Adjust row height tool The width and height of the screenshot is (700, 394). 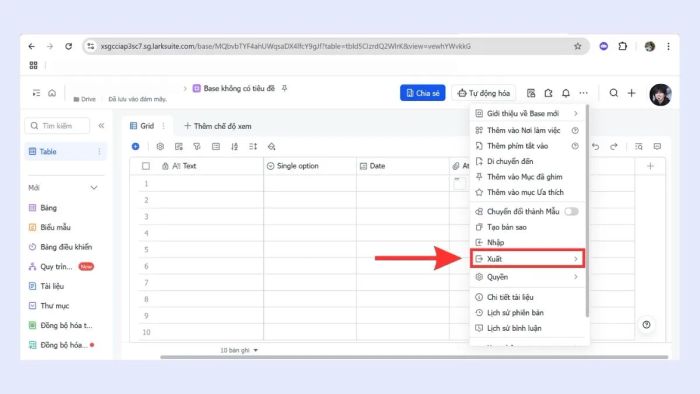pos(253,146)
